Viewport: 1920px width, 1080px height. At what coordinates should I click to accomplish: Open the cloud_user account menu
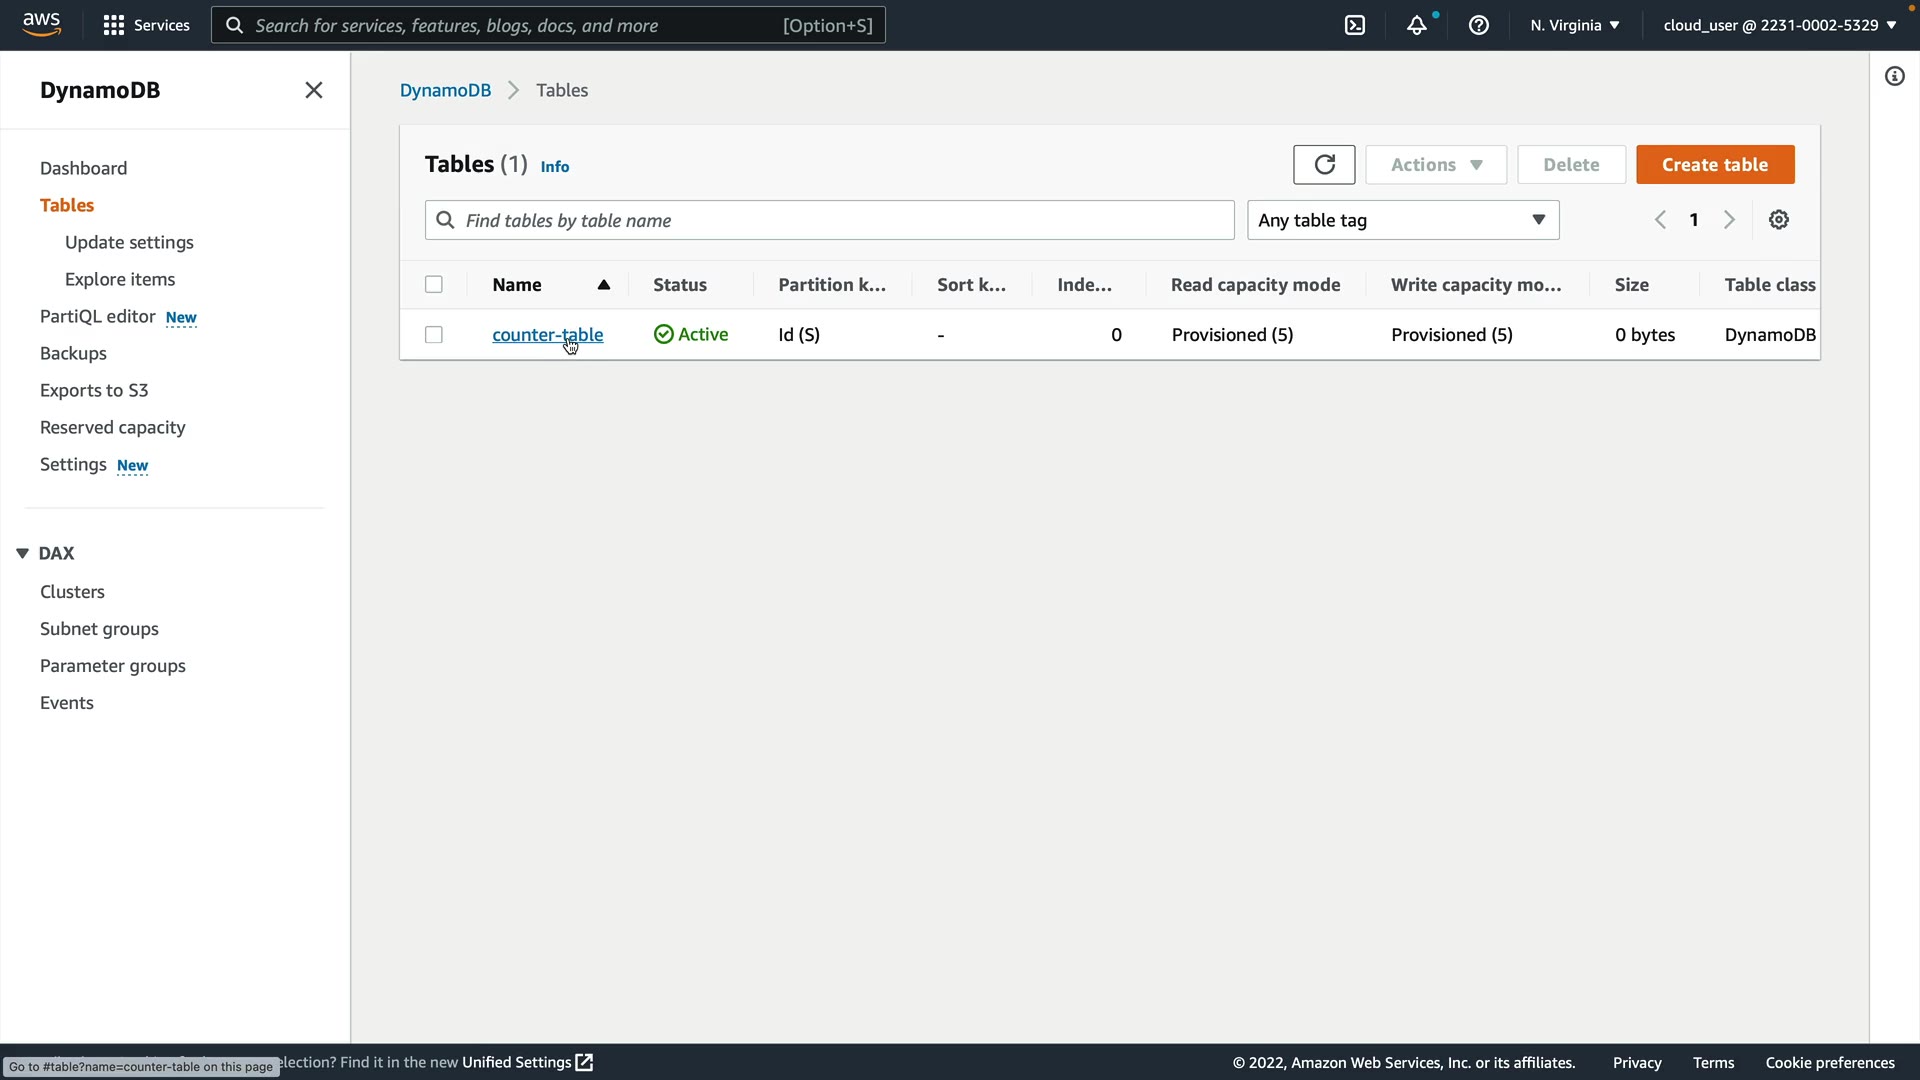click(1780, 25)
